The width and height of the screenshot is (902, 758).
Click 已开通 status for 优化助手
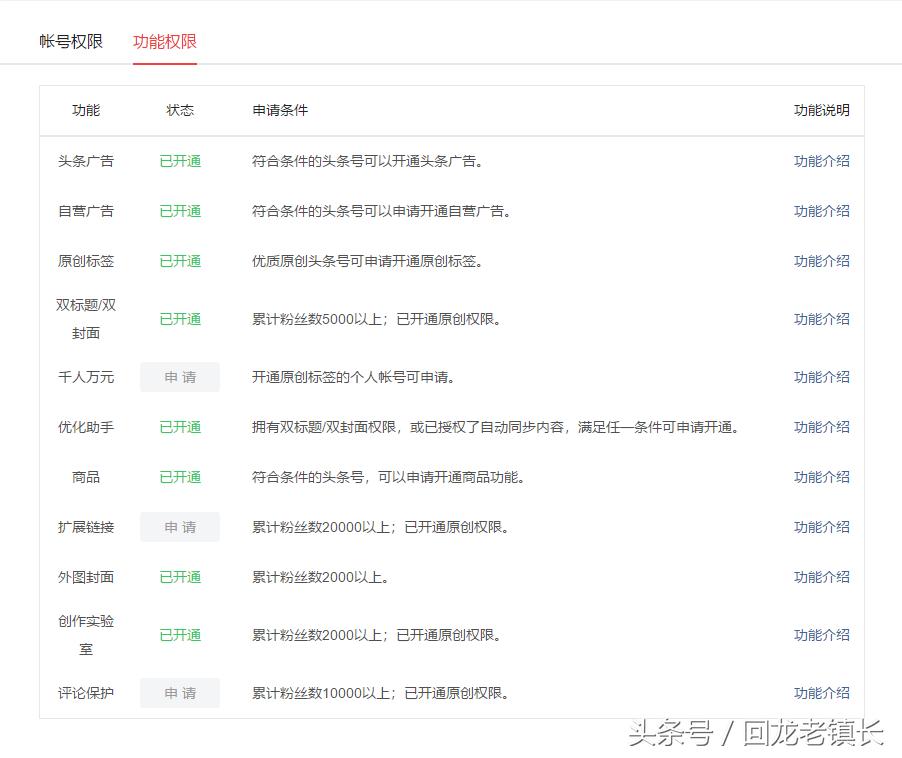pyautogui.click(x=180, y=427)
